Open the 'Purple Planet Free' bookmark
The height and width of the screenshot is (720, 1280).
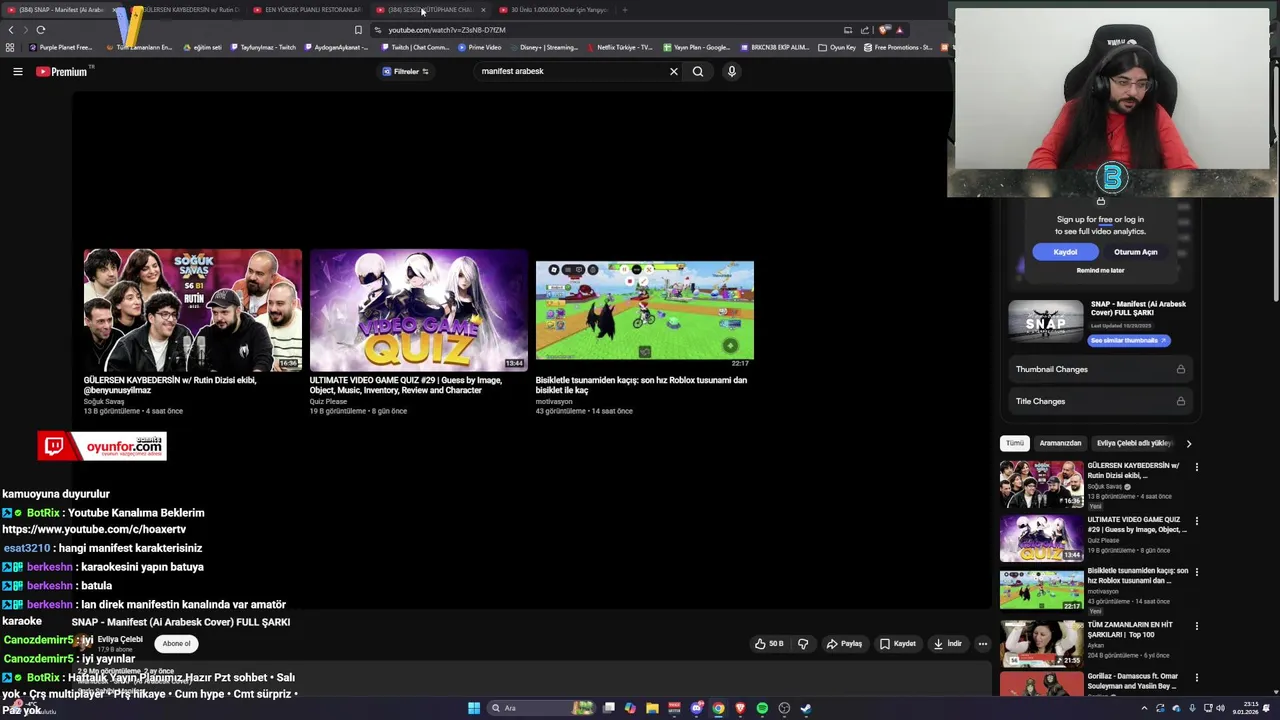click(61, 47)
